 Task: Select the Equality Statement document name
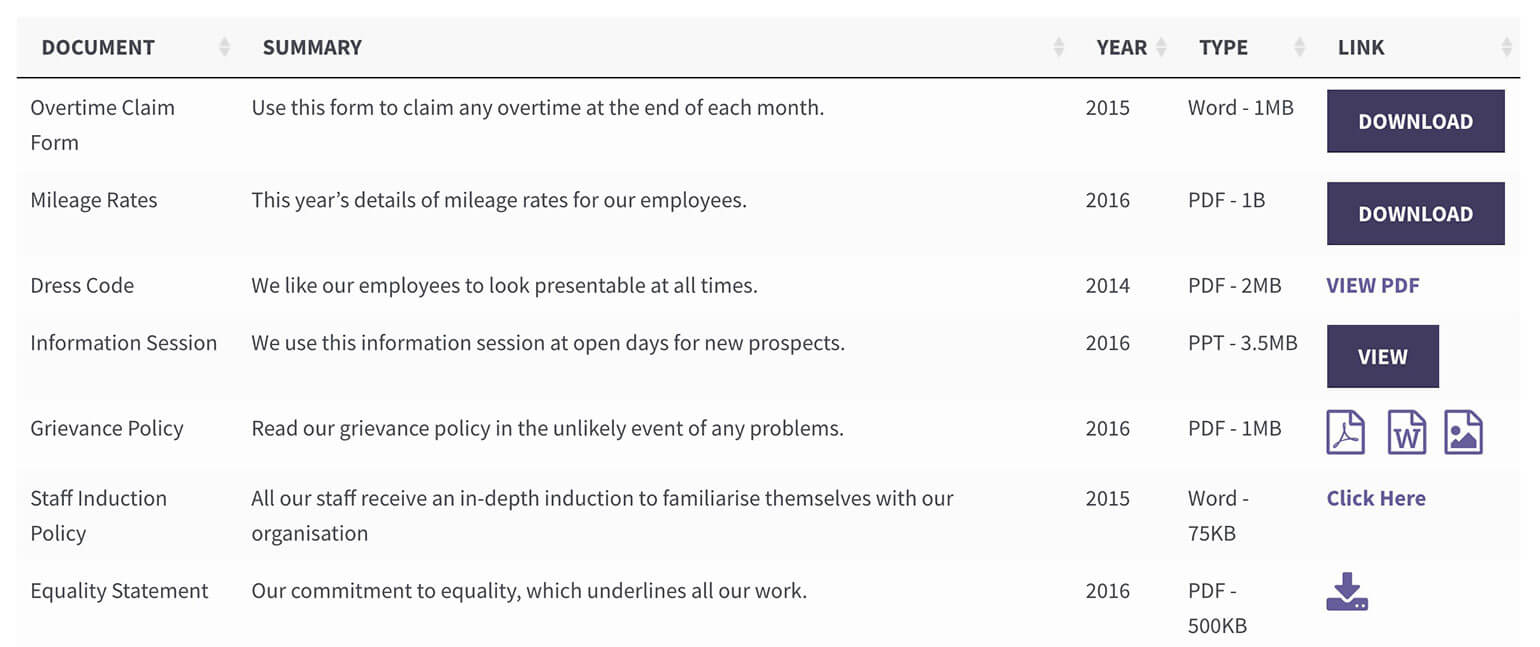(120, 591)
